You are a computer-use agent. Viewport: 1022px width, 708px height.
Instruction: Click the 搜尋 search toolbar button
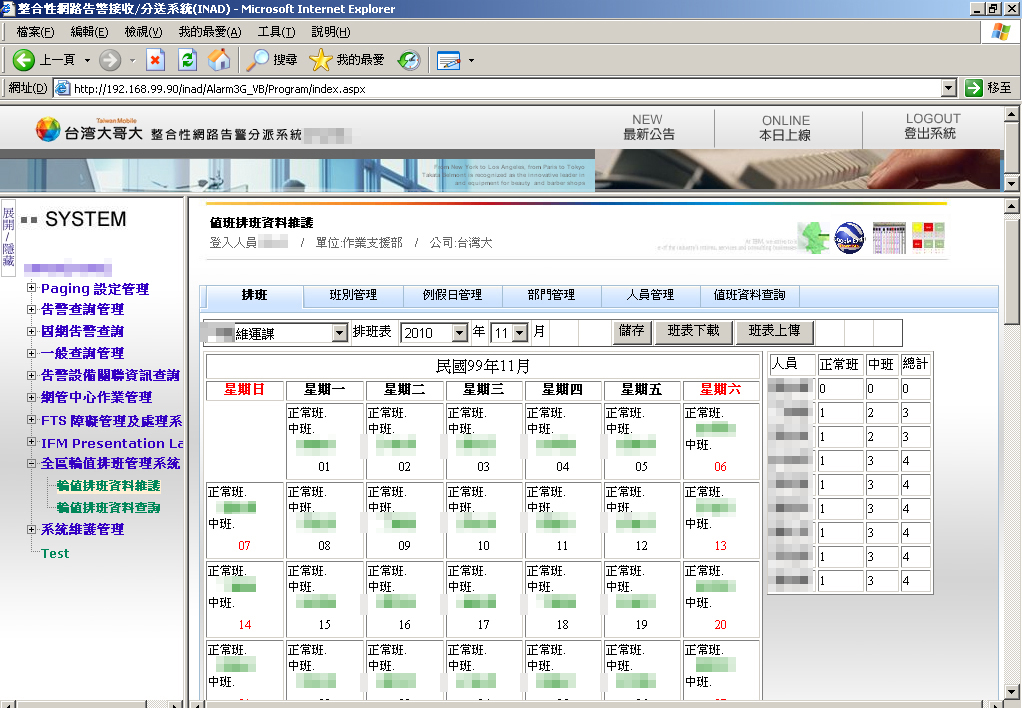tap(272, 60)
